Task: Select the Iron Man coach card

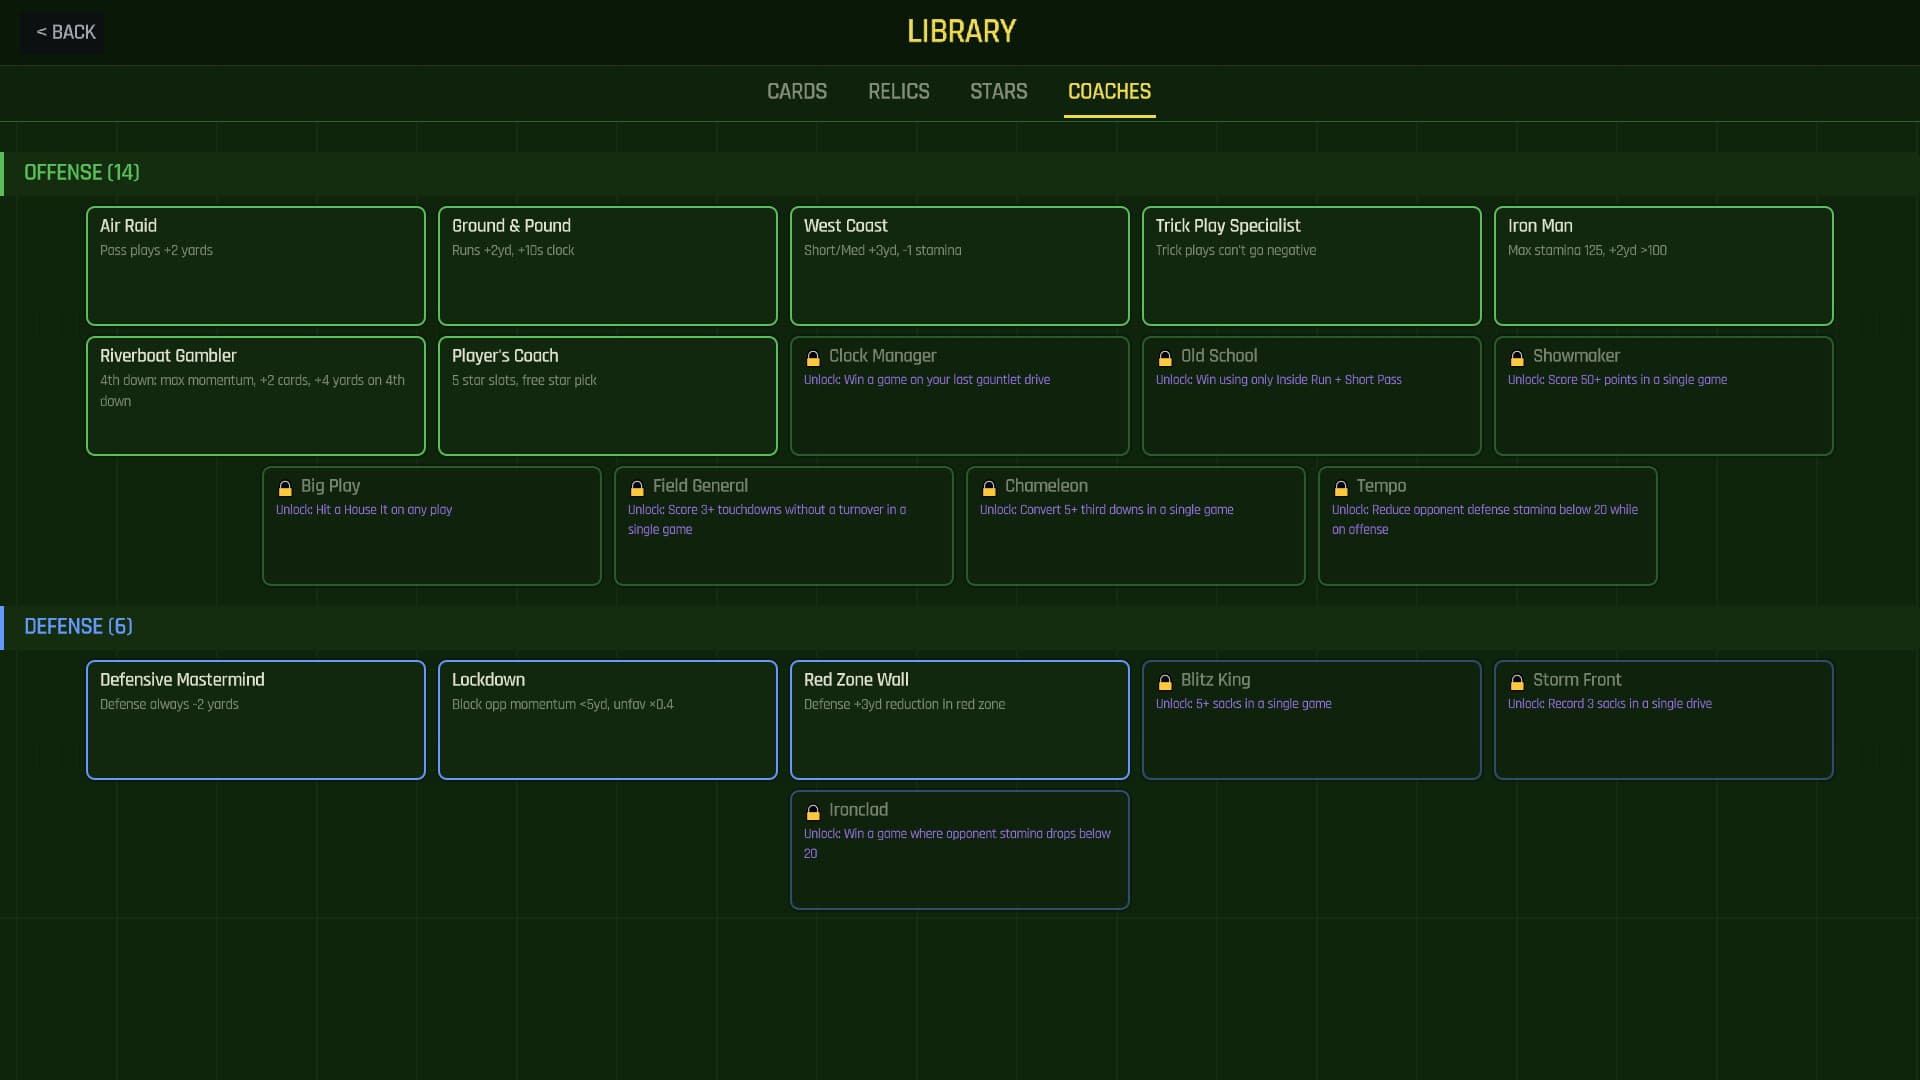Action: click(x=1663, y=265)
